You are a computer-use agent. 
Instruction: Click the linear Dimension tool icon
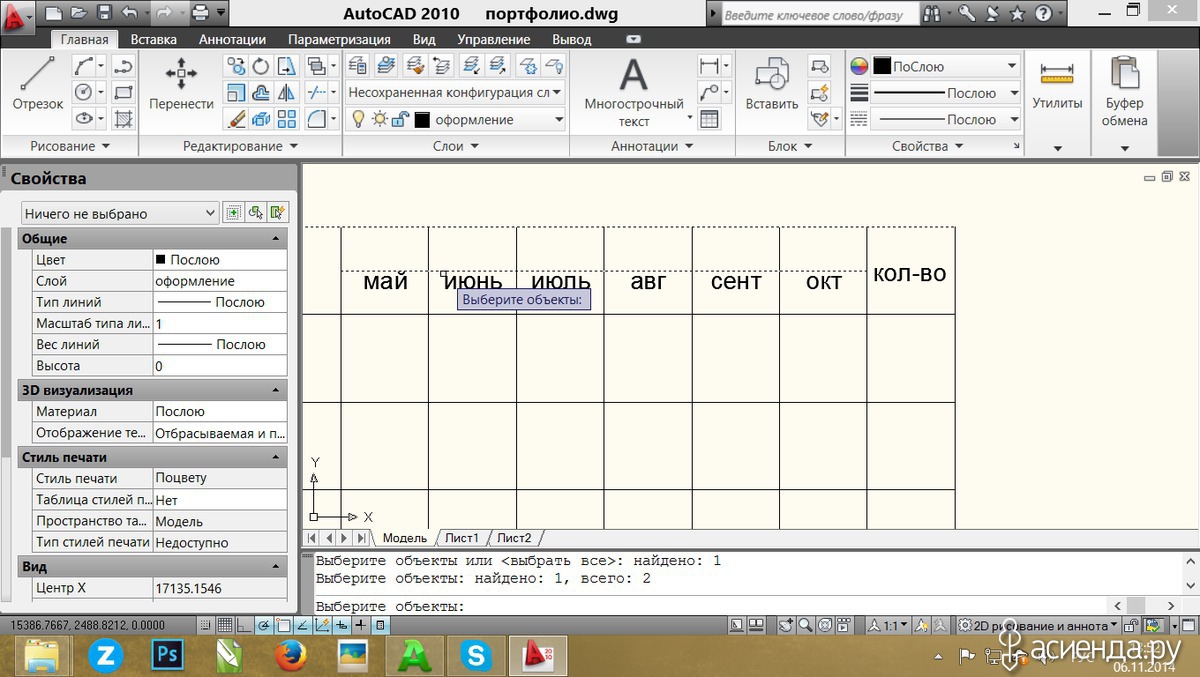point(709,66)
